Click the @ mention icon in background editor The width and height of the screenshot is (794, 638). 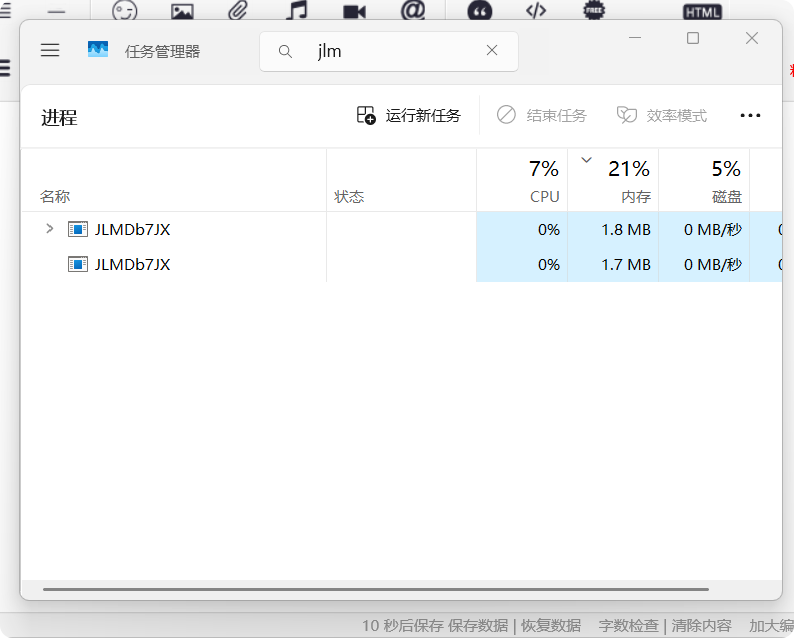pyautogui.click(x=413, y=10)
